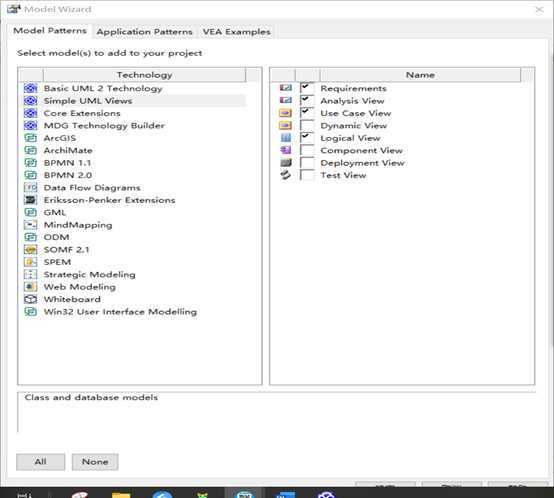
Task: Click the ArcGIS technology icon
Action: tap(30, 138)
